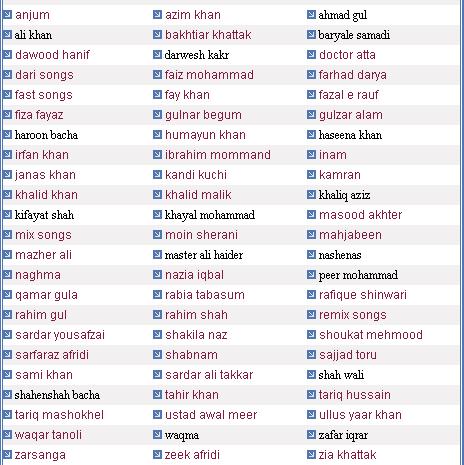Open the haroon bacha link
Image resolution: width=464 pixels, height=465 pixels.
pyautogui.click(x=46, y=135)
